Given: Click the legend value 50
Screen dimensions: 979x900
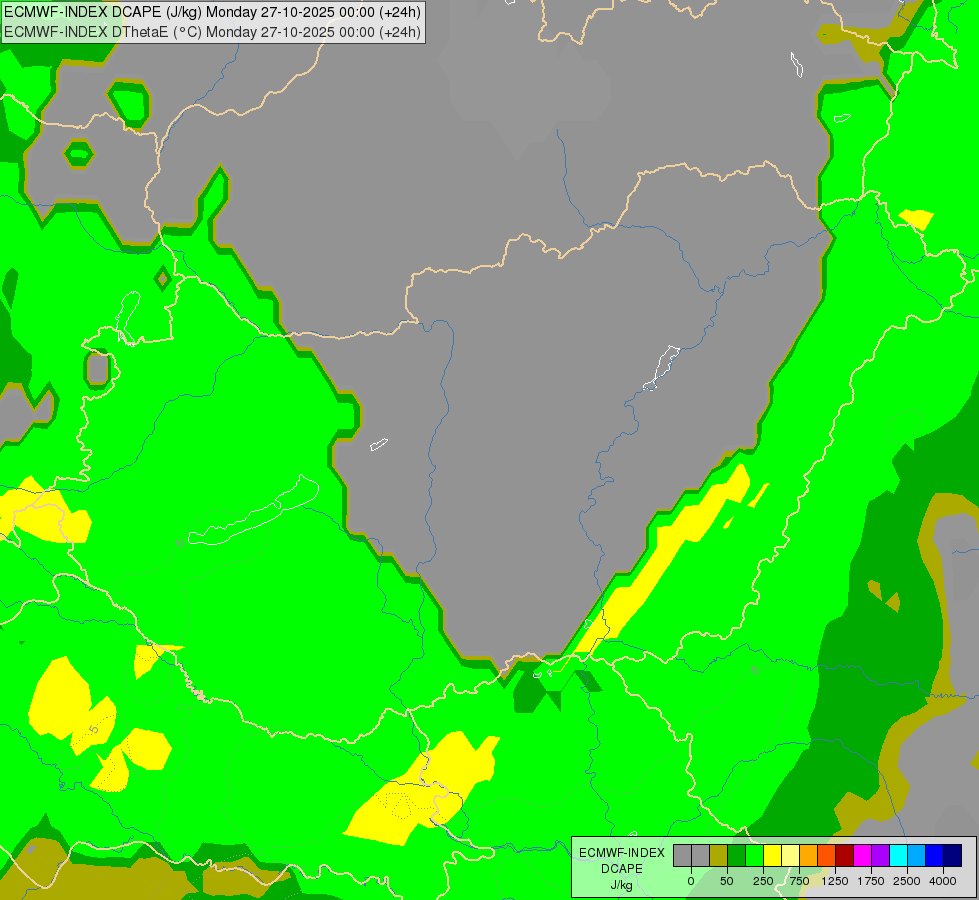Looking at the screenshot, I should pos(727,881).
